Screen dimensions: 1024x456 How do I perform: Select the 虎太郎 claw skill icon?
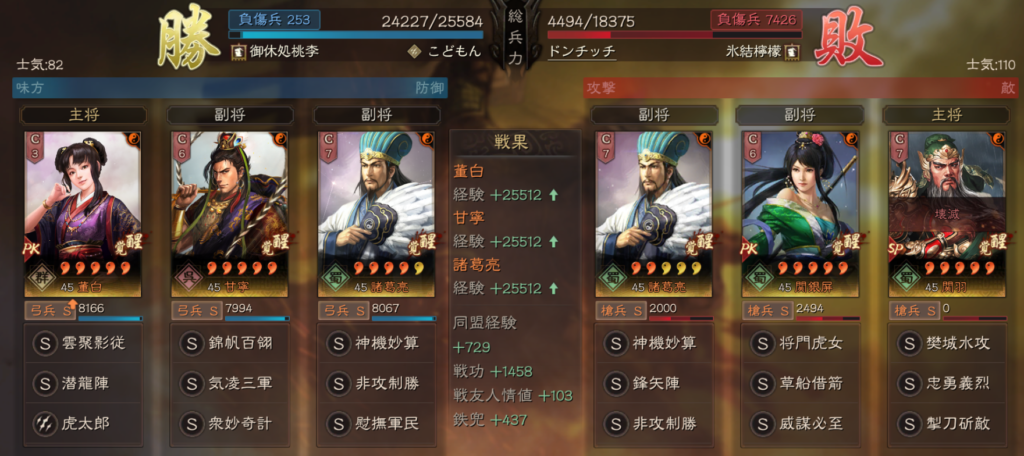[x=45, y=424]
